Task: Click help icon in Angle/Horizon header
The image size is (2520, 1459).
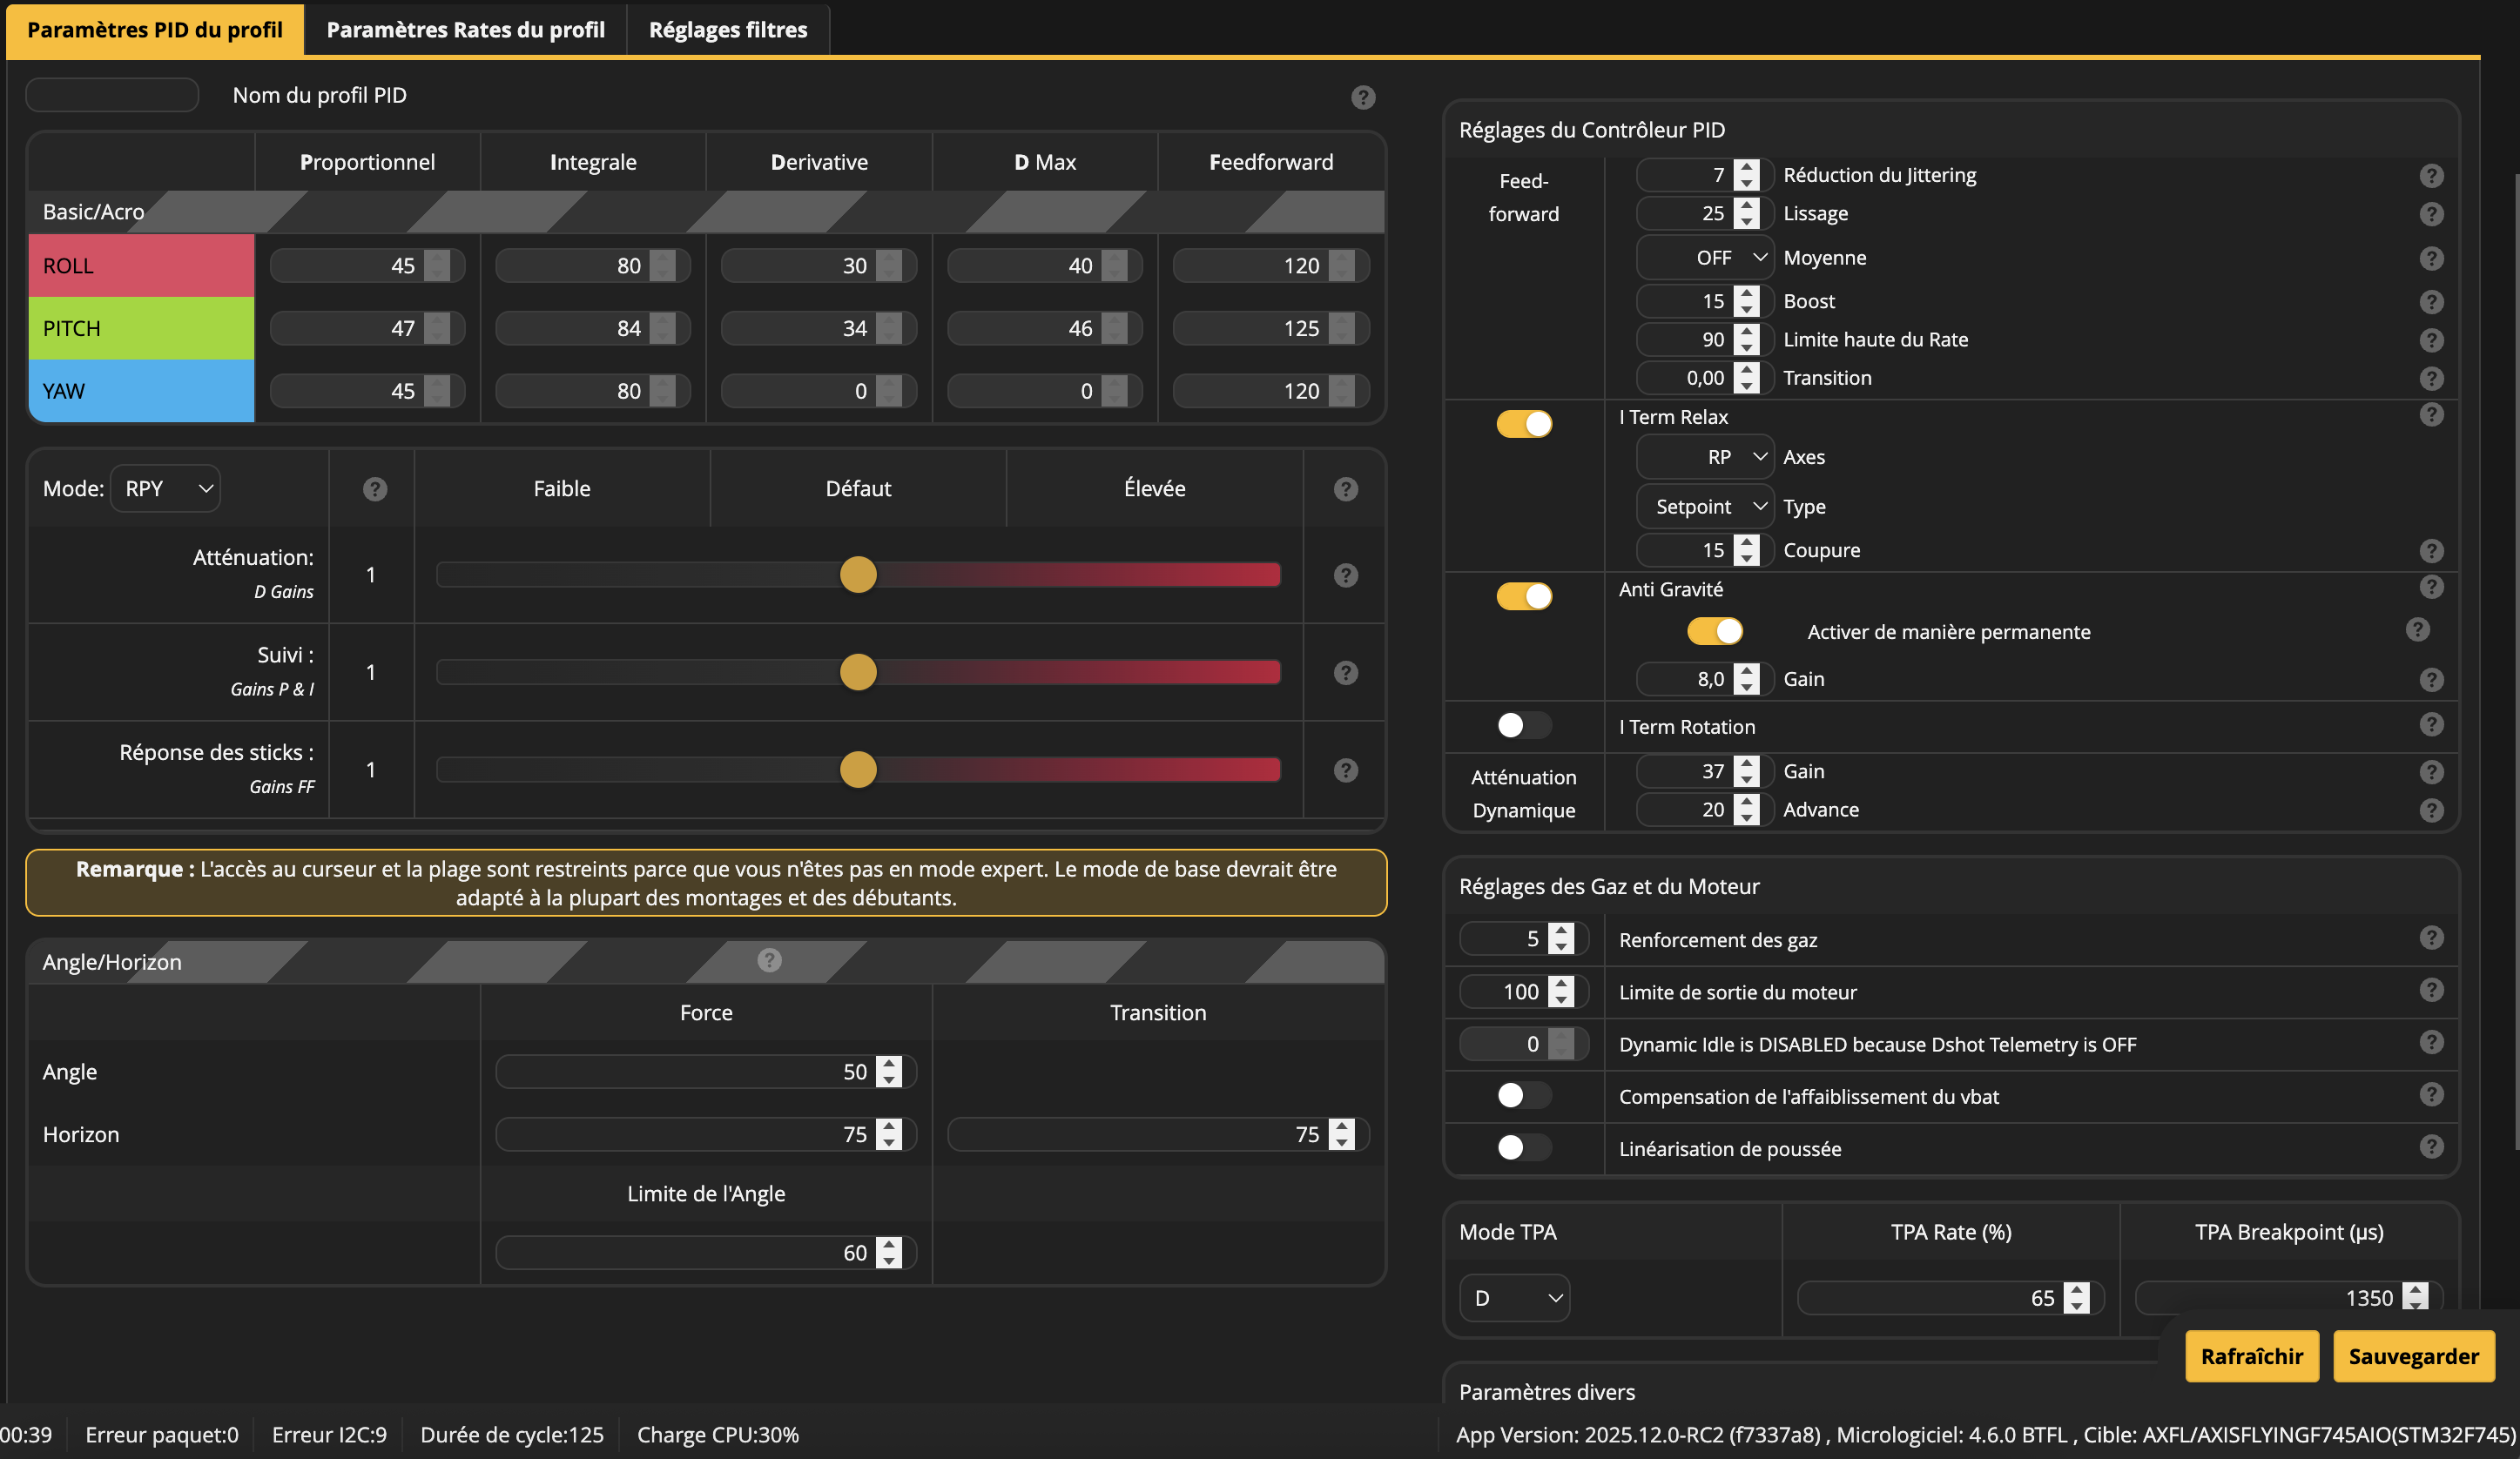Action: pyautogui.click(x=768, y=960)
